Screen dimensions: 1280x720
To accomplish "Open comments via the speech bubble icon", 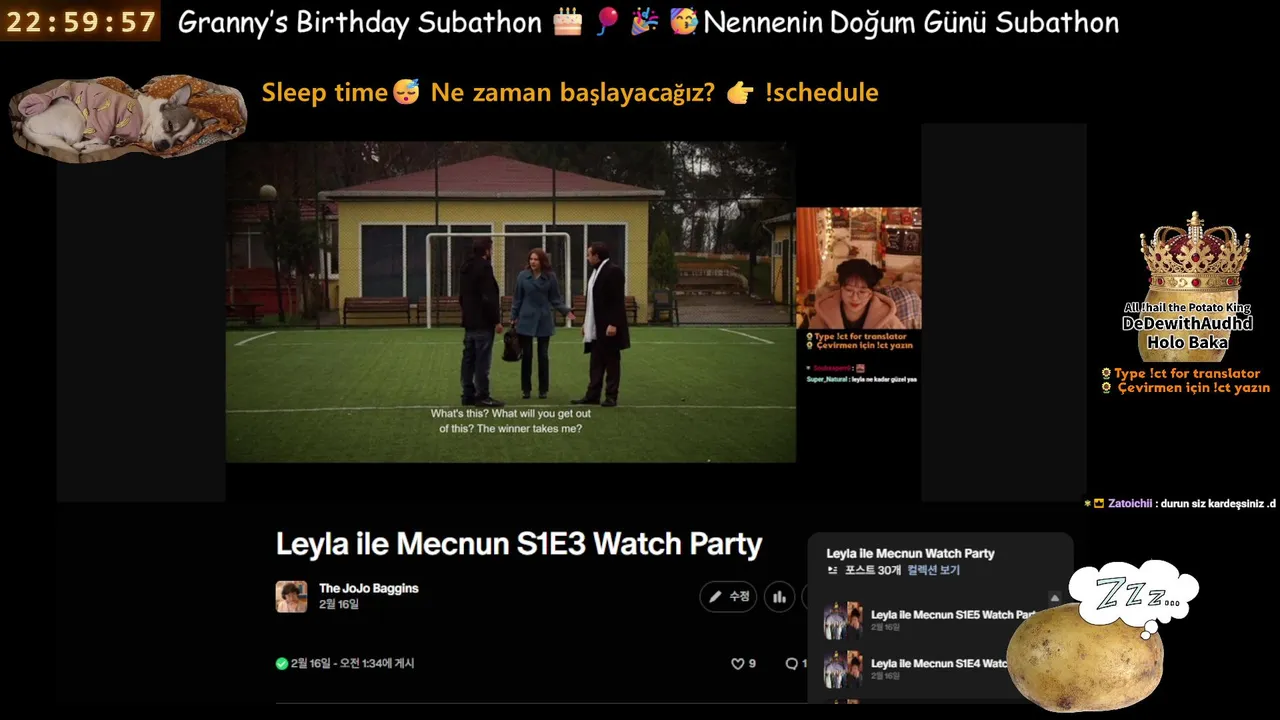I will point(792,663).
